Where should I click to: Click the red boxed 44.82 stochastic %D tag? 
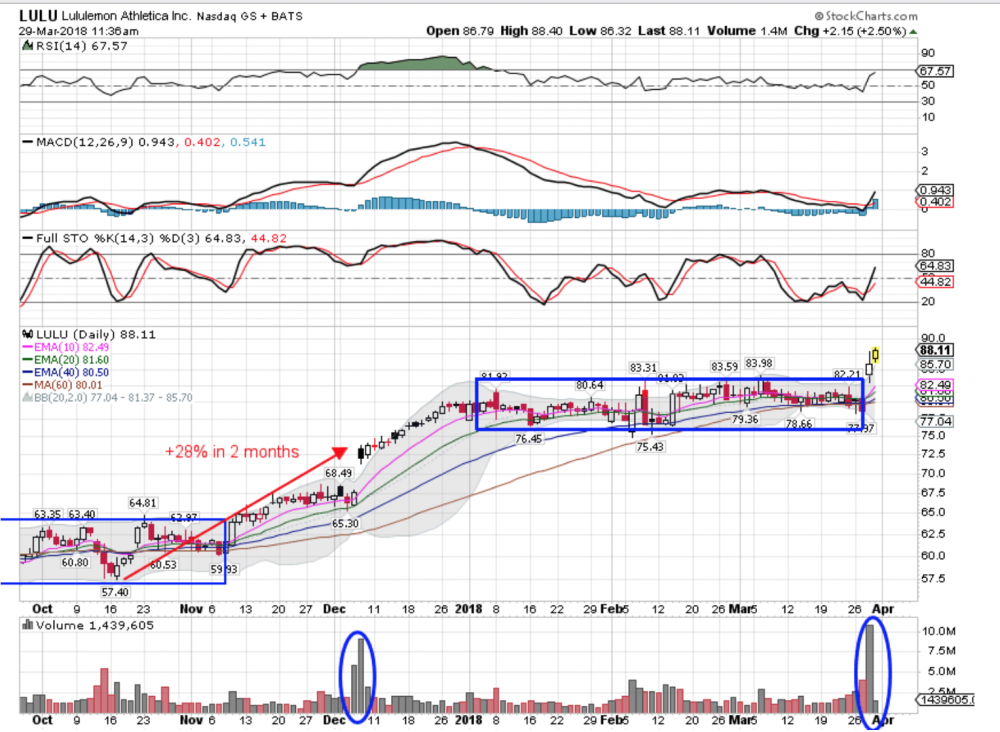pos(935,282)
